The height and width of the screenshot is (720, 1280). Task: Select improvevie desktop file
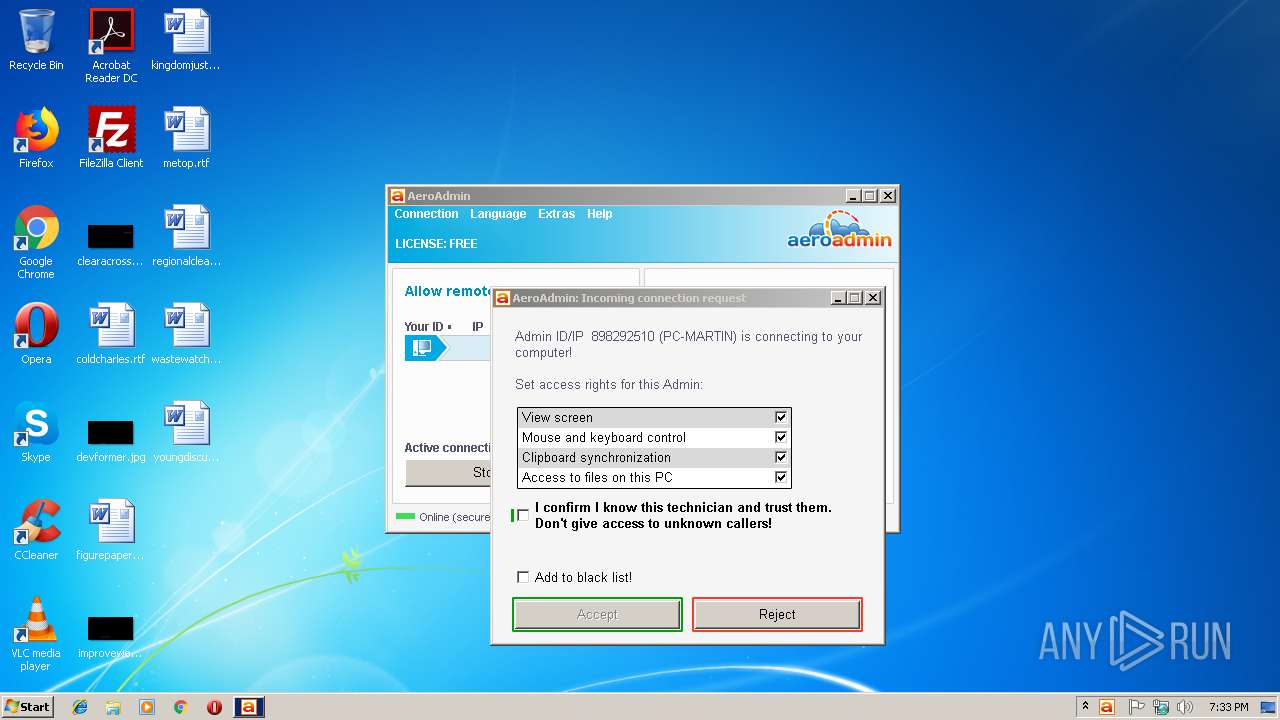(x=111, y=636)
